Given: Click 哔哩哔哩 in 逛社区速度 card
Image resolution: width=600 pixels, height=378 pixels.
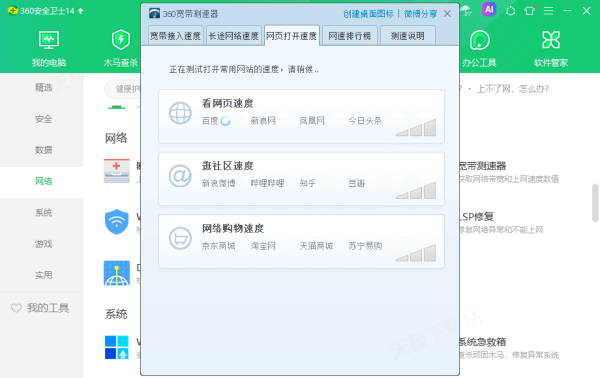Looking at the screenshot, I should click(x=267, y=183).
